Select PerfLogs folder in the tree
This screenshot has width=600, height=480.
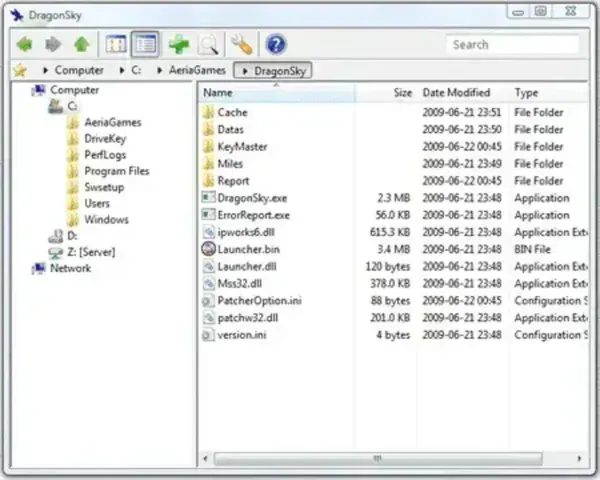[x=105, y=155]
